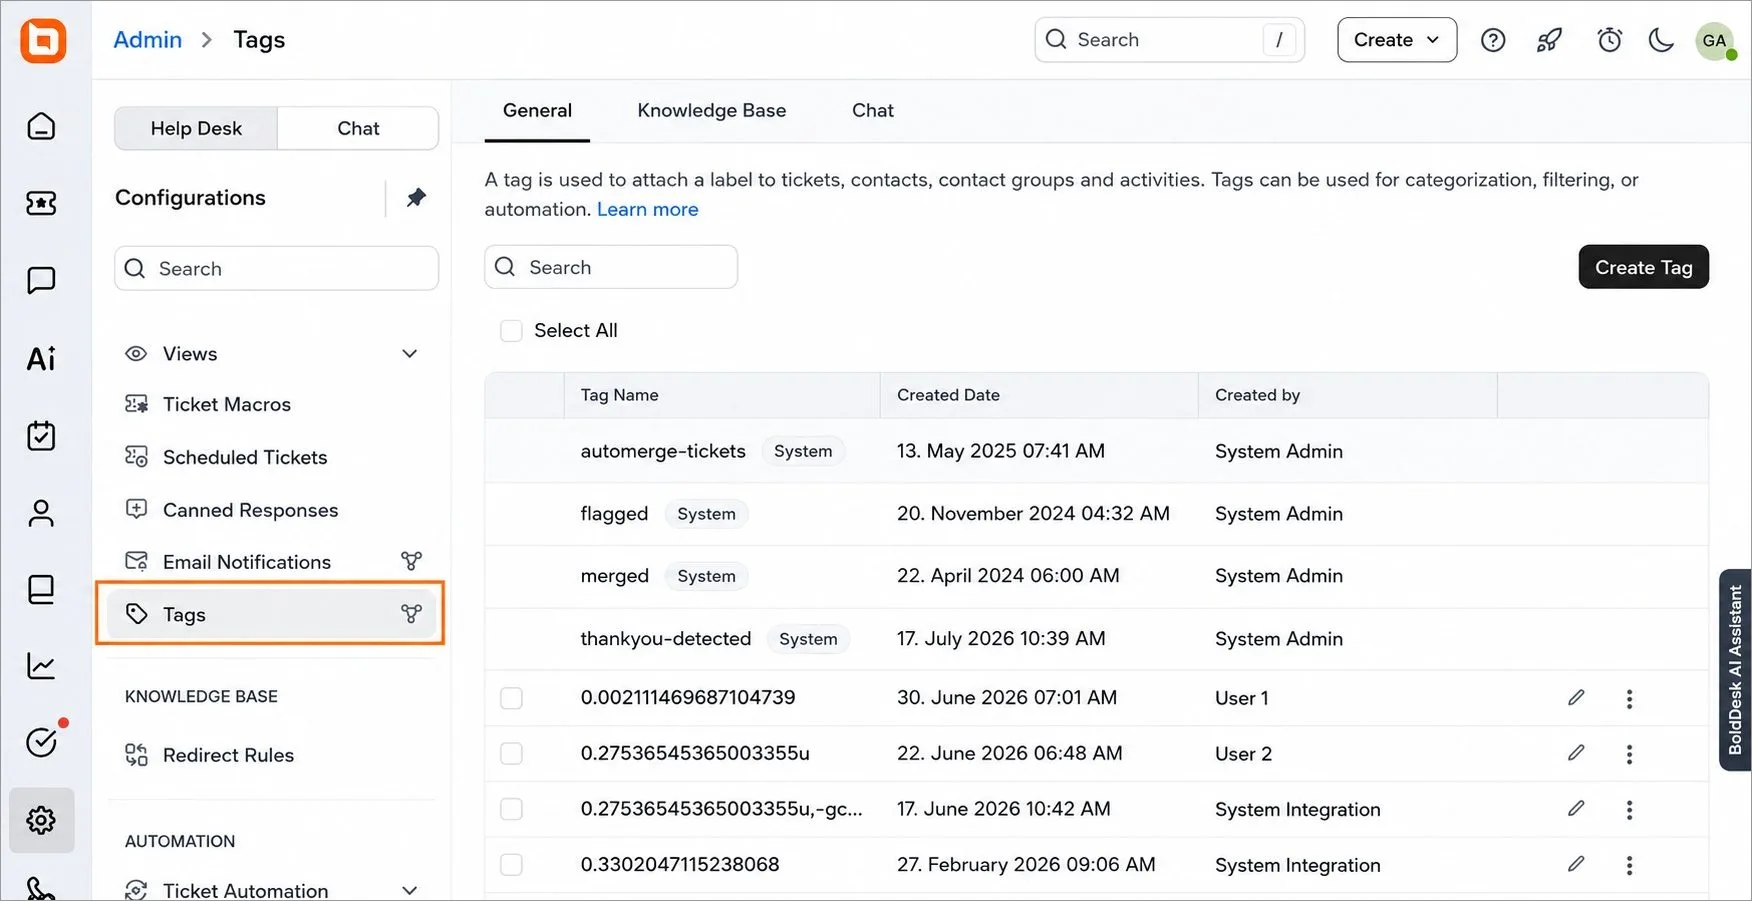Viewport: 1752px width, 901px height.
Task: Open the approvals check-circle icon with red dot
Action: tap(41, 742)
